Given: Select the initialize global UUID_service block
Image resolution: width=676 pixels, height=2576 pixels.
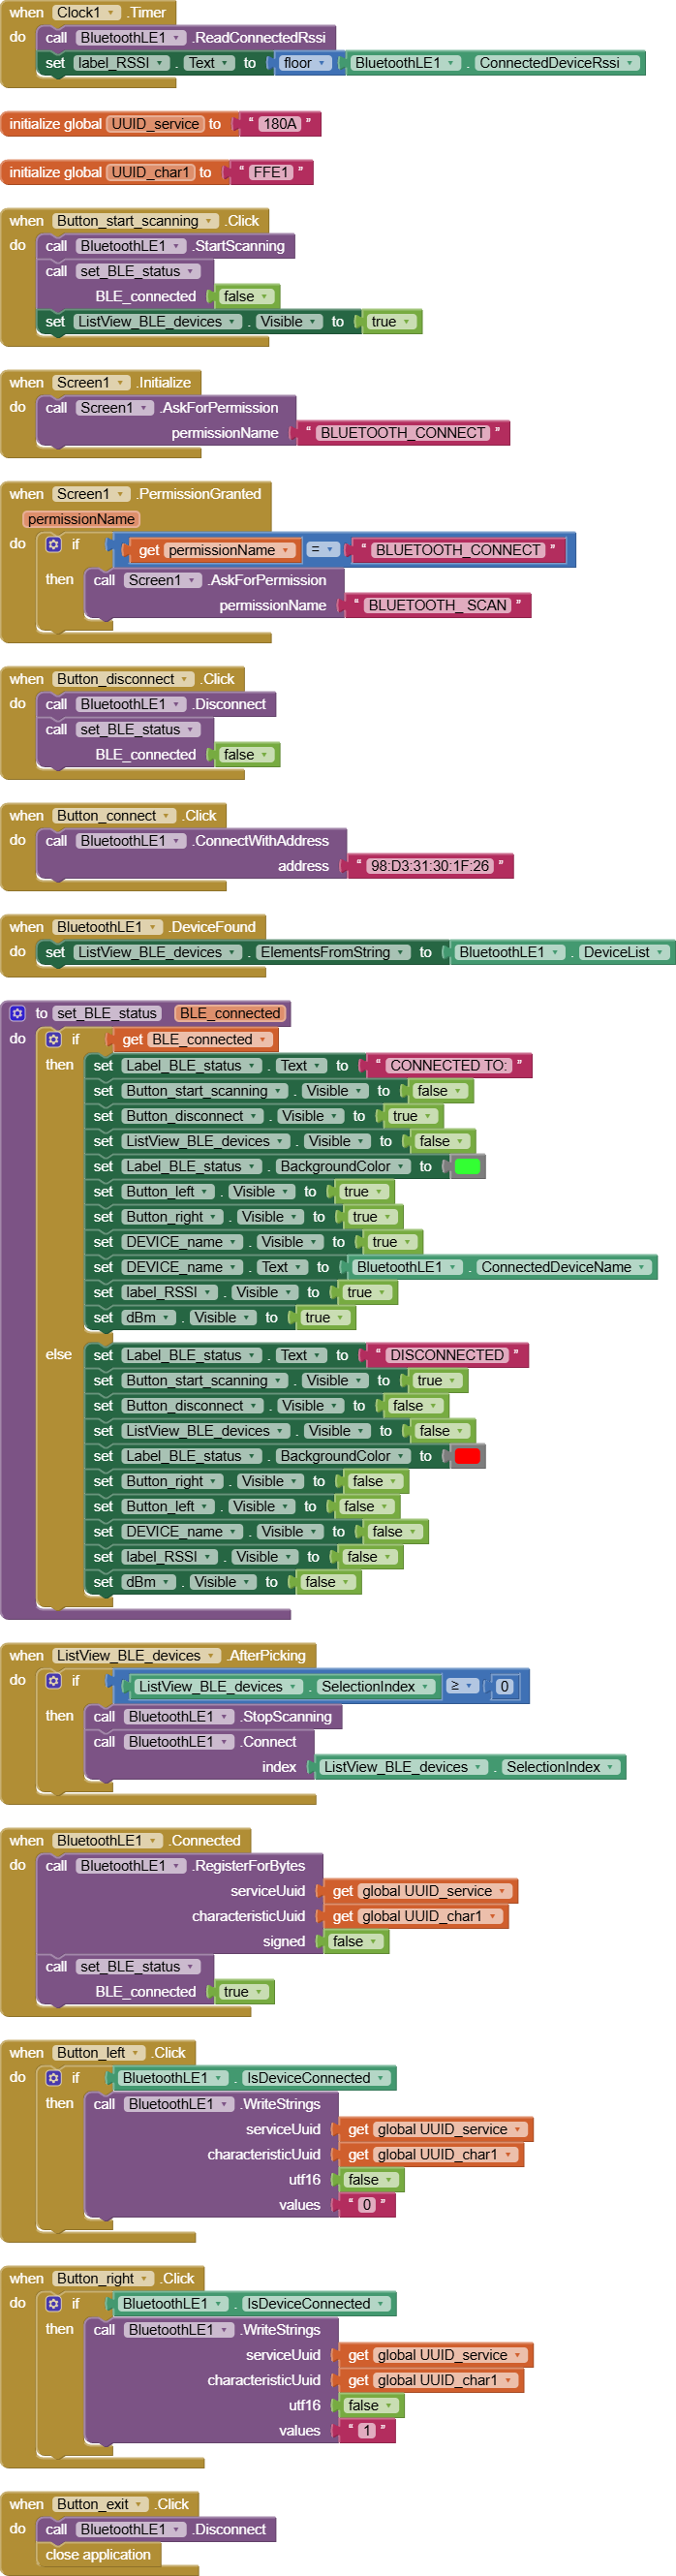Looking at the screenshot, I should pos(55,124).
